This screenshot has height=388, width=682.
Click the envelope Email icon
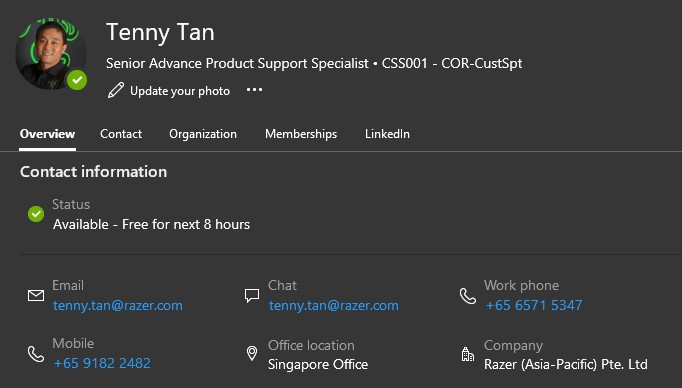tap(36, 295)
